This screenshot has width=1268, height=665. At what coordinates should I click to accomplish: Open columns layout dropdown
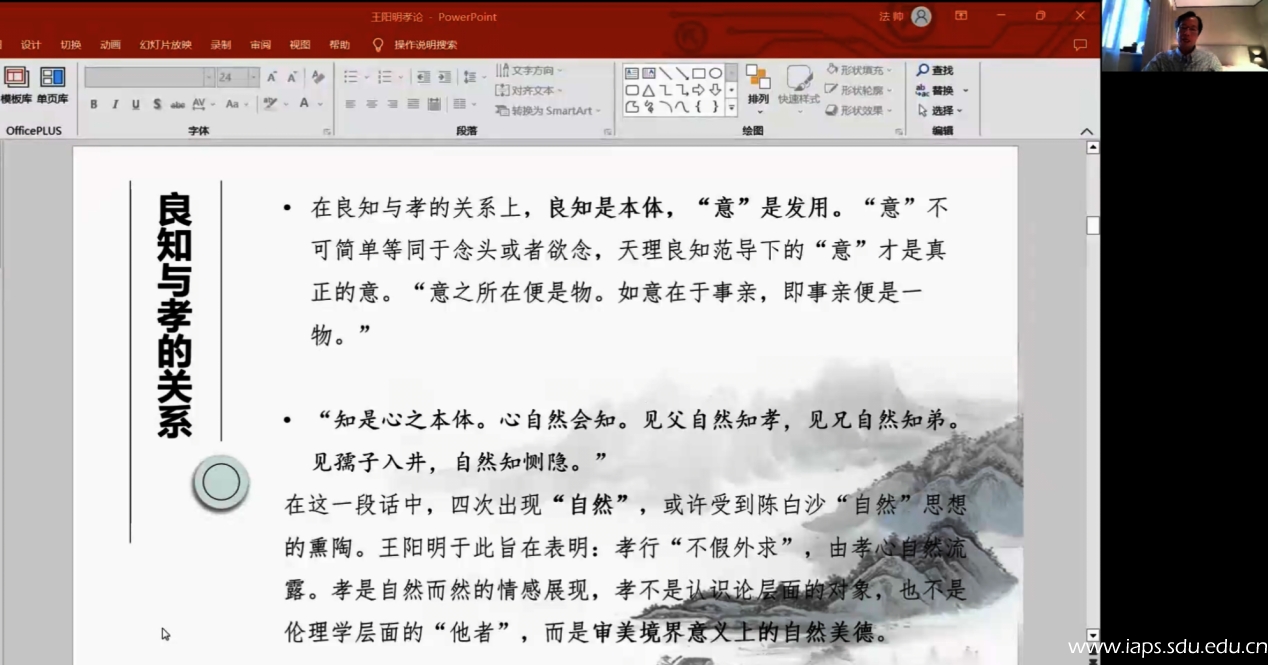click(464, 104)
